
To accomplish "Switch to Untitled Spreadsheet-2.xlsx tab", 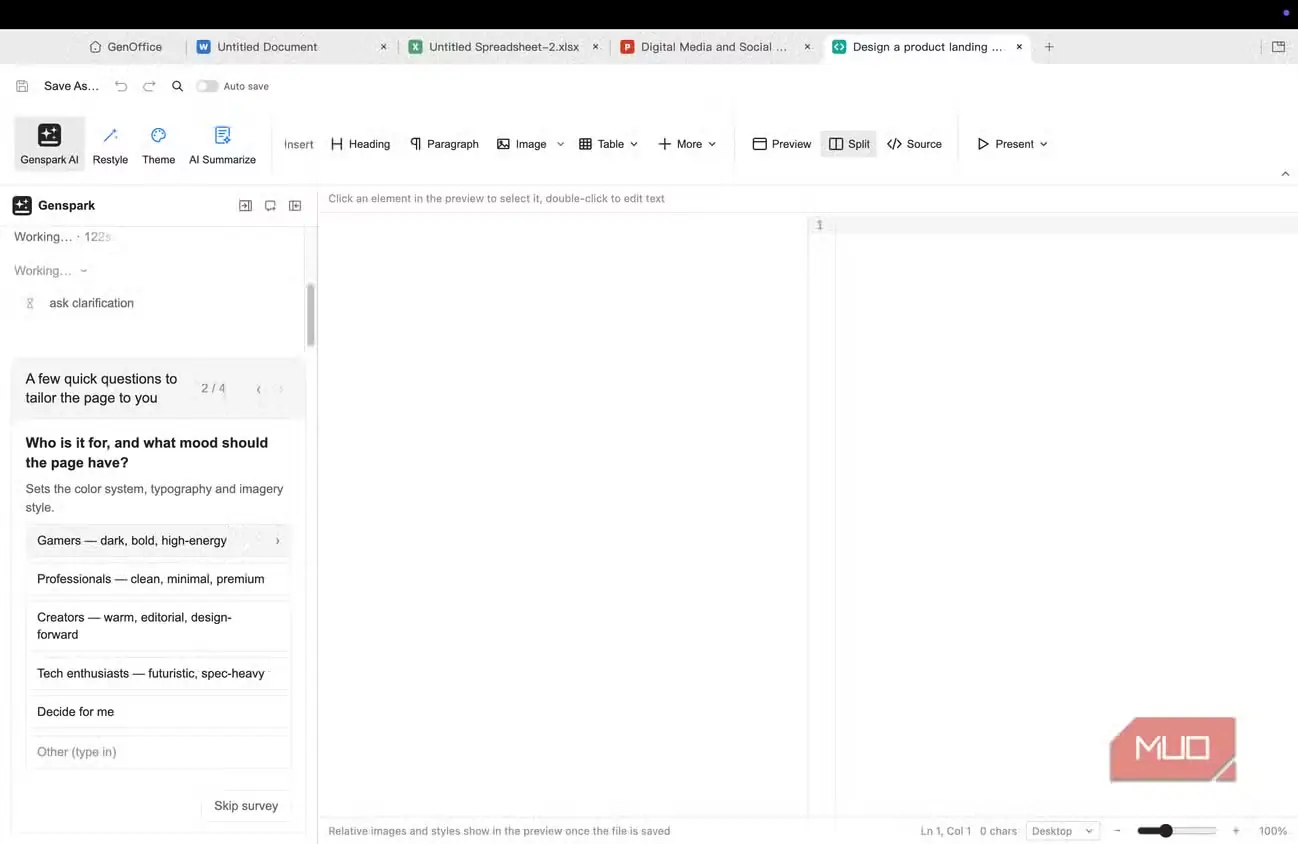I will 503,47.
